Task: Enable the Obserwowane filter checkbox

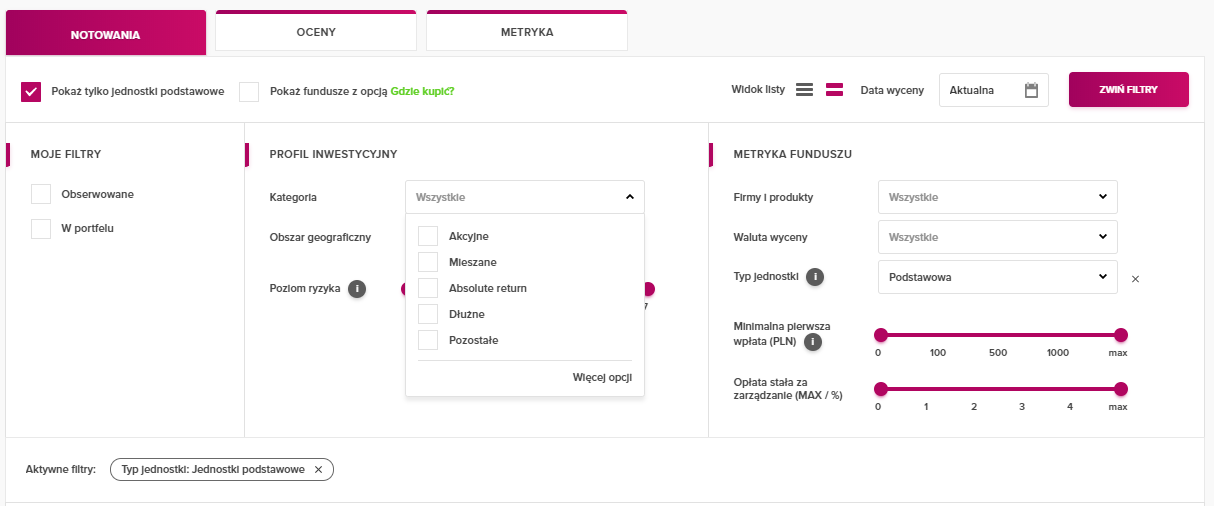Action: [x=41, y=194]
